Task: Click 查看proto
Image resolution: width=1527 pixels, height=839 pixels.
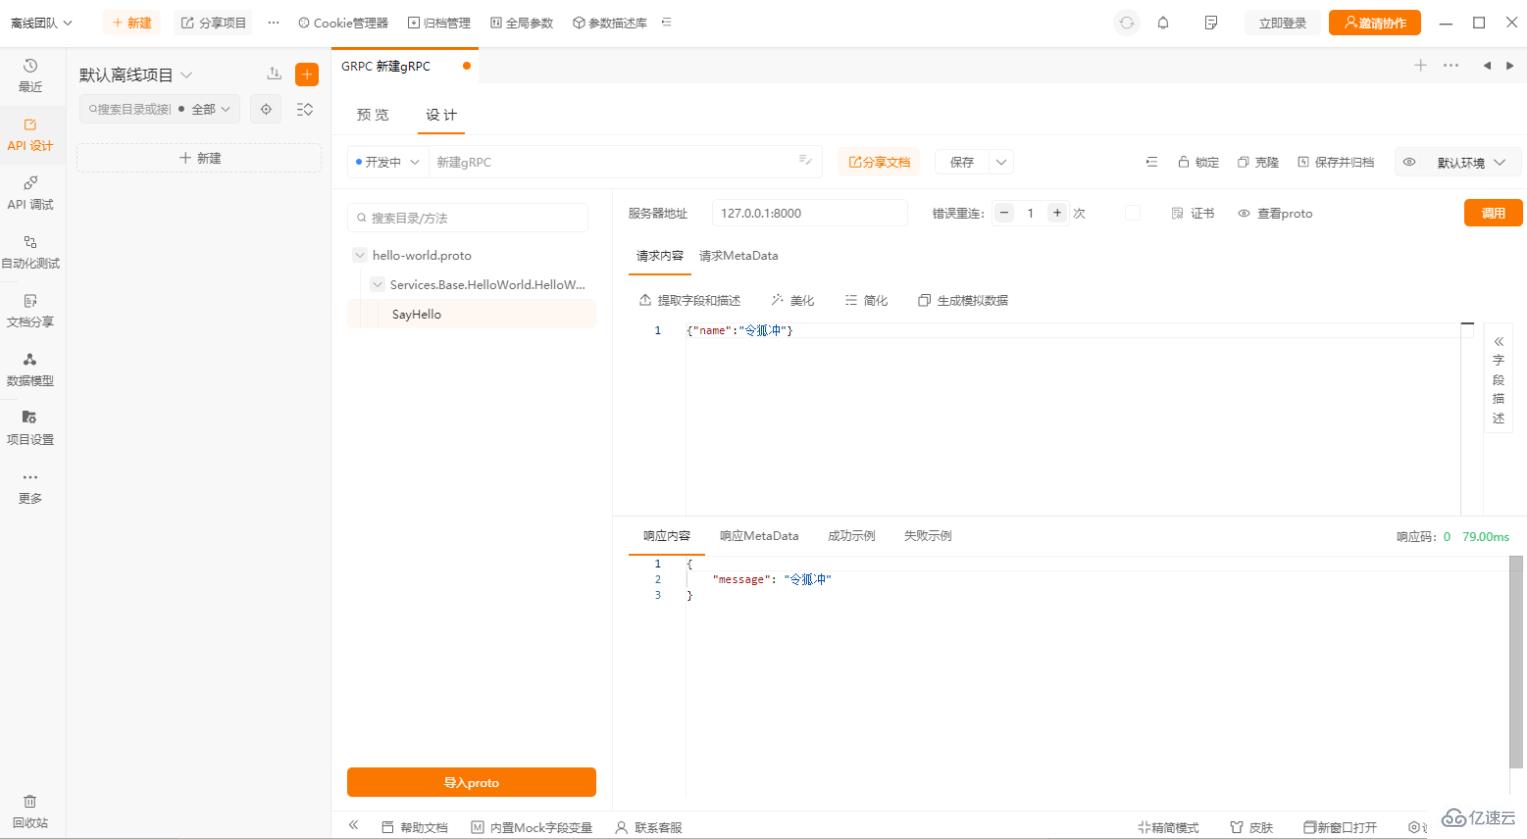Action: coord(1275,213)
